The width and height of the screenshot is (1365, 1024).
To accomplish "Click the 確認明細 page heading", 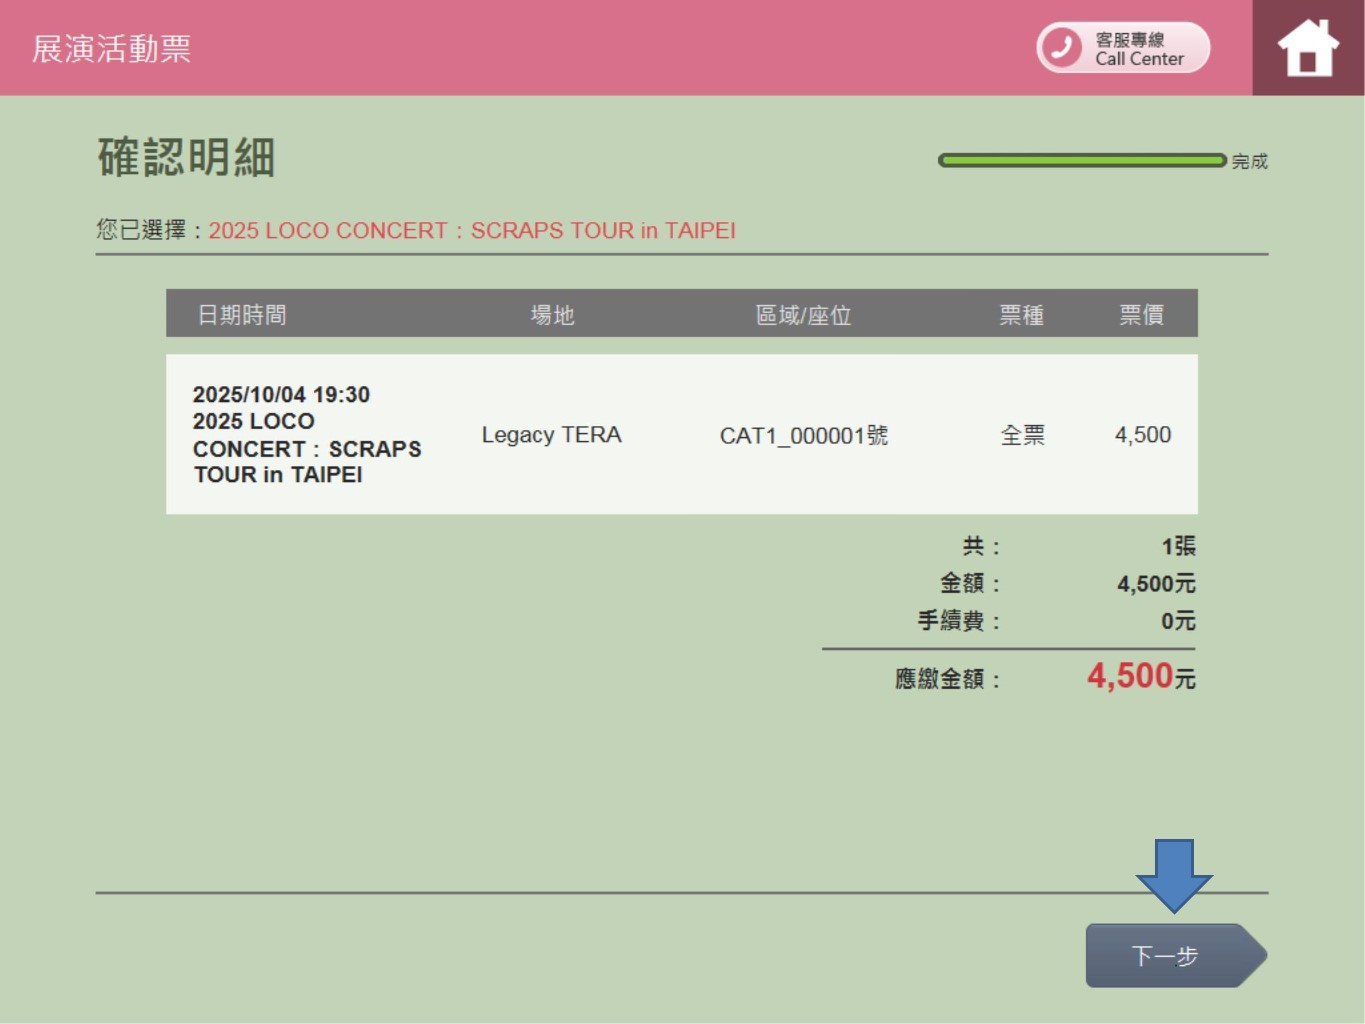I will 186,158.
